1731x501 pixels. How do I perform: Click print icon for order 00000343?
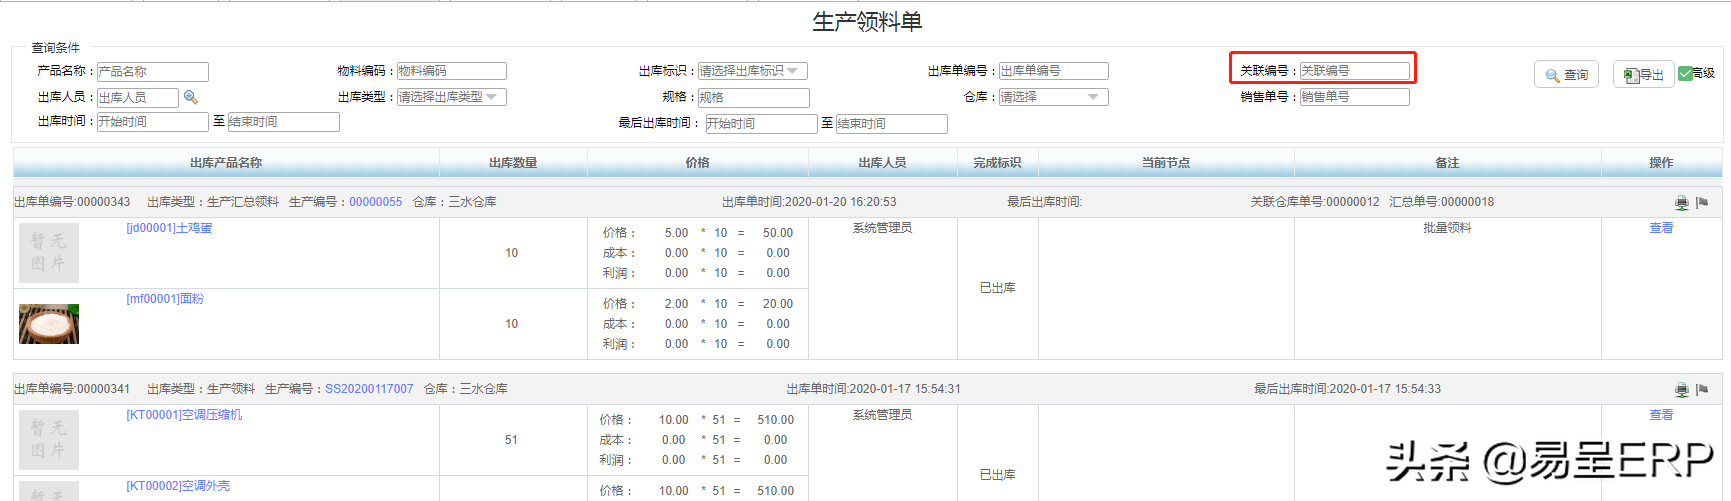click(1681, 203)
